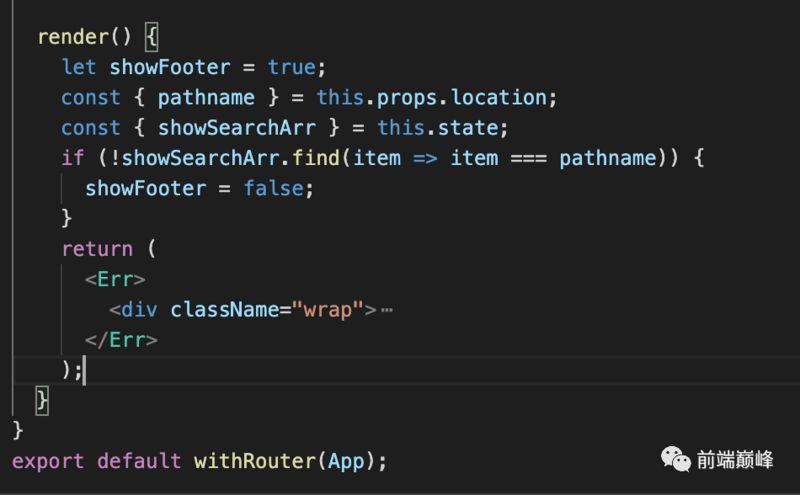
Task: Click 'App' argument in withRouter call
Action: 346,461
